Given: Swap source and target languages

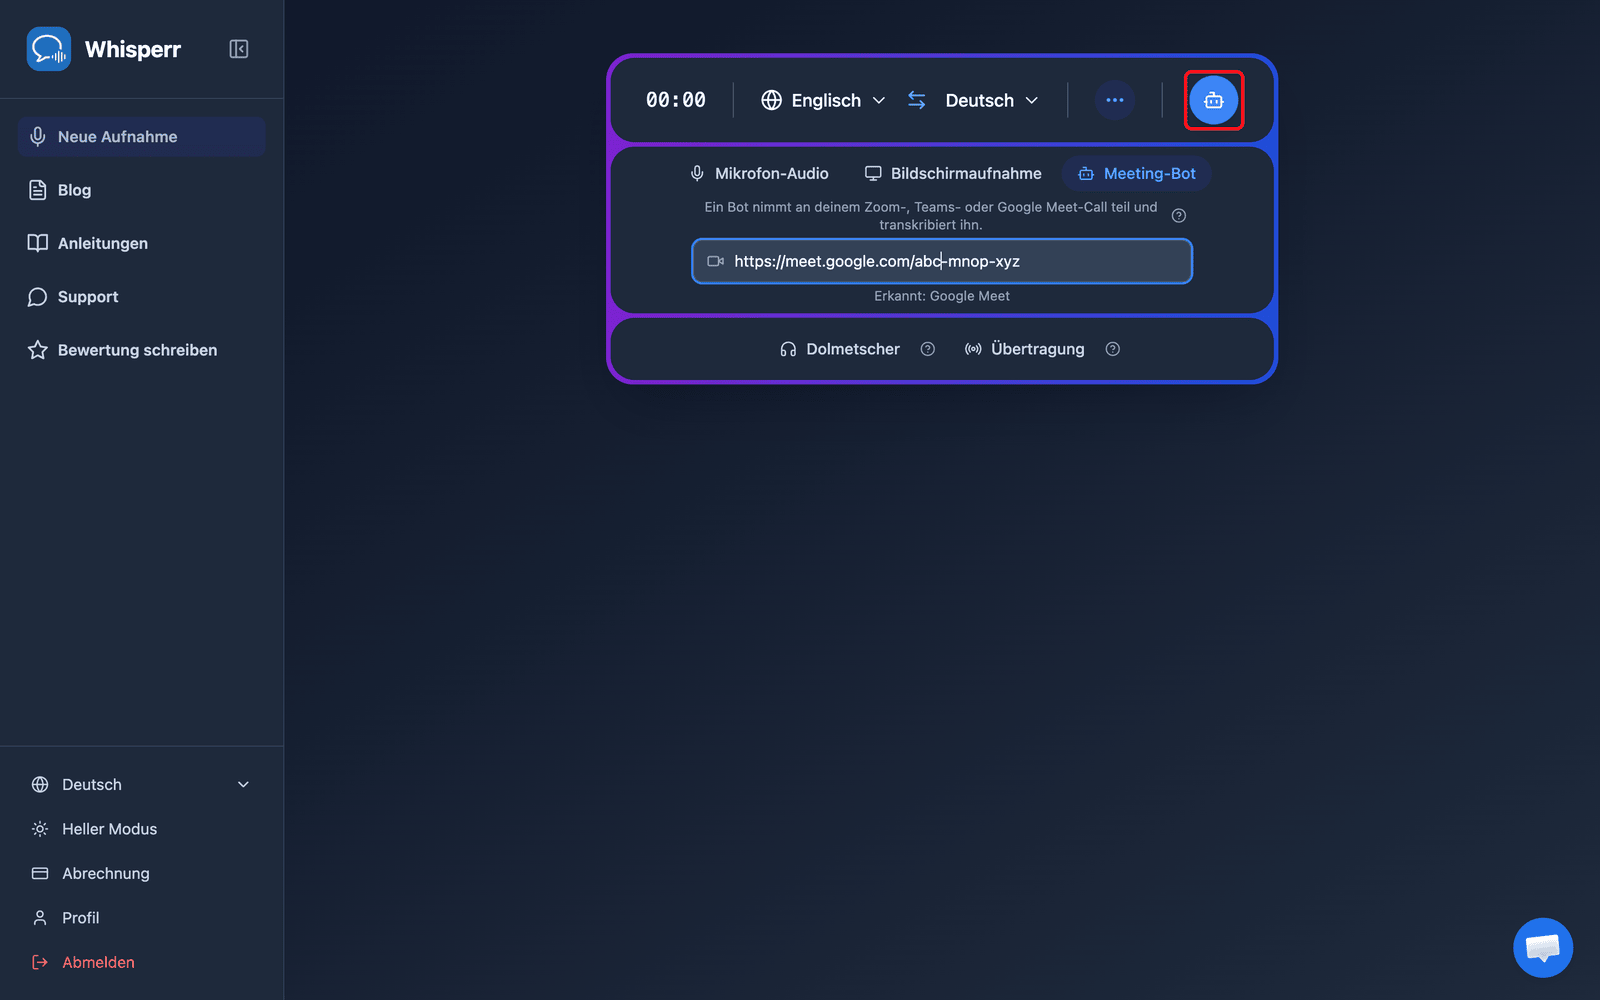Looking at the screenshot, I should point(917,100).
